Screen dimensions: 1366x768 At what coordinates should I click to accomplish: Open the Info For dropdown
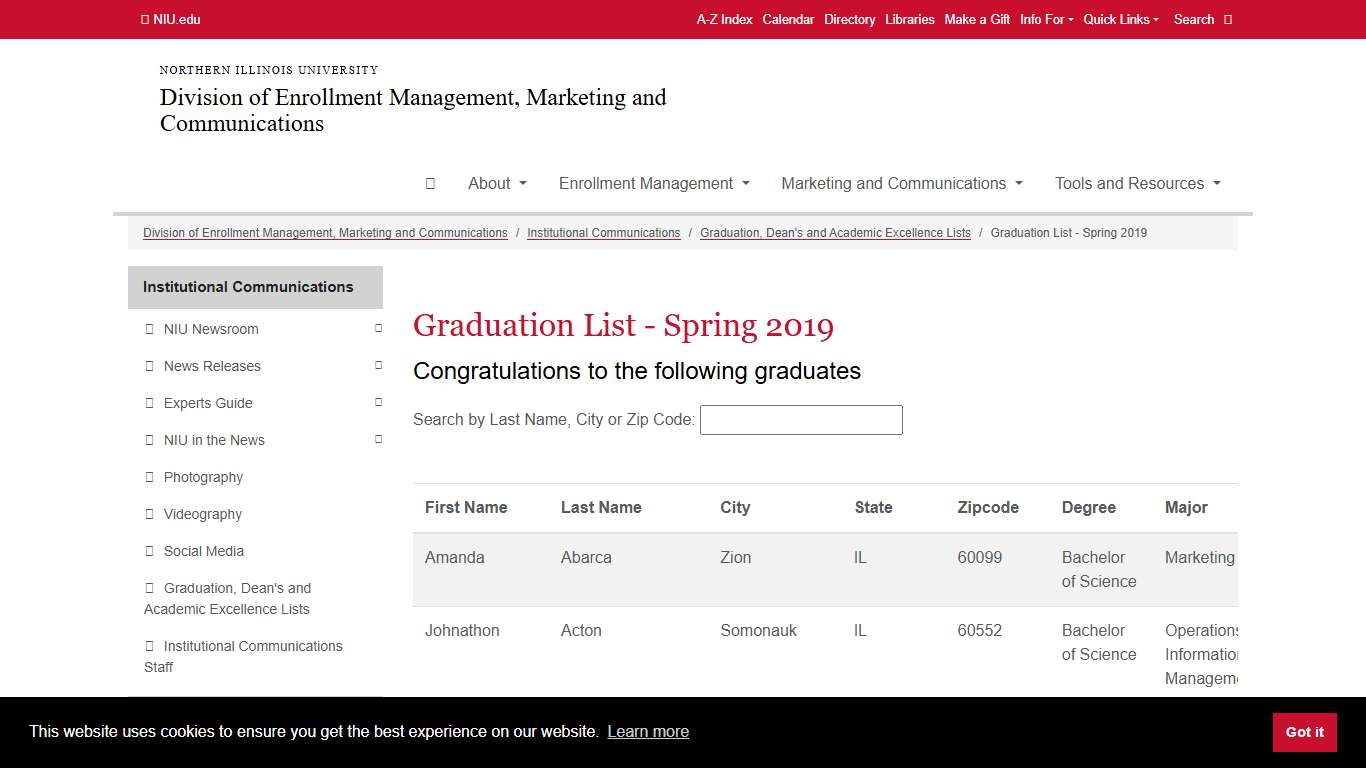(1046, 19)
